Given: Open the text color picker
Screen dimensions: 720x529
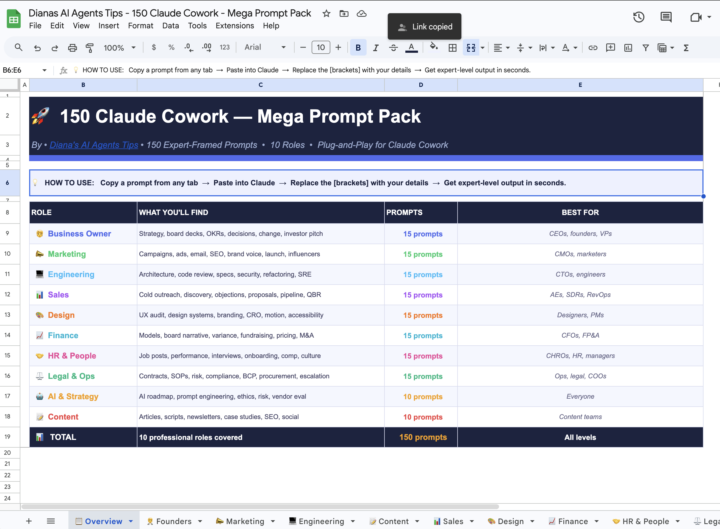Looking at the screenshot, I should [x=411, y=48].
